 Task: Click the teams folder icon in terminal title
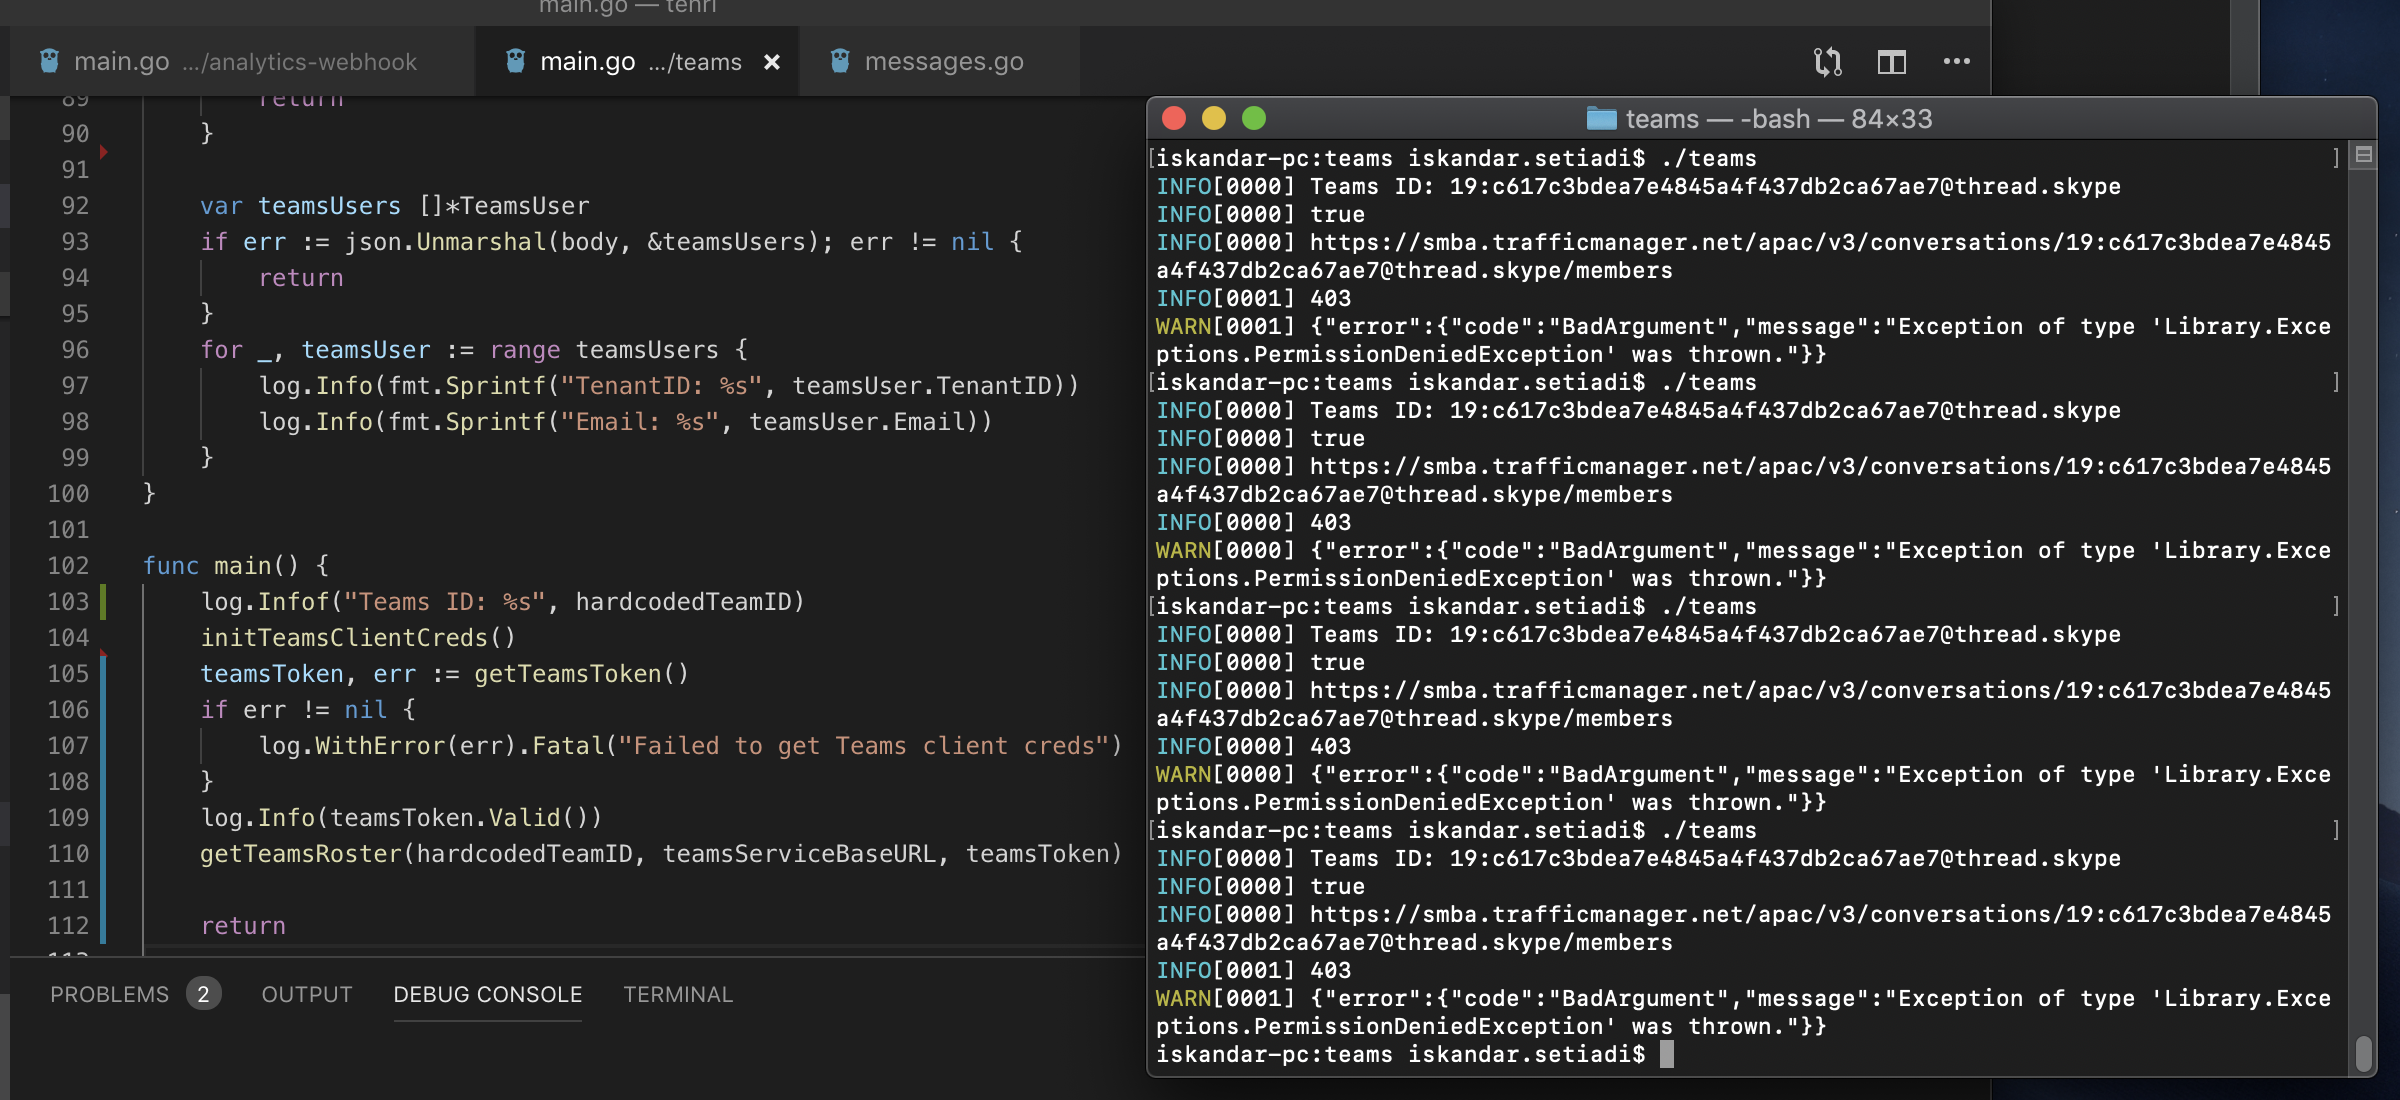pos(1601,119)
